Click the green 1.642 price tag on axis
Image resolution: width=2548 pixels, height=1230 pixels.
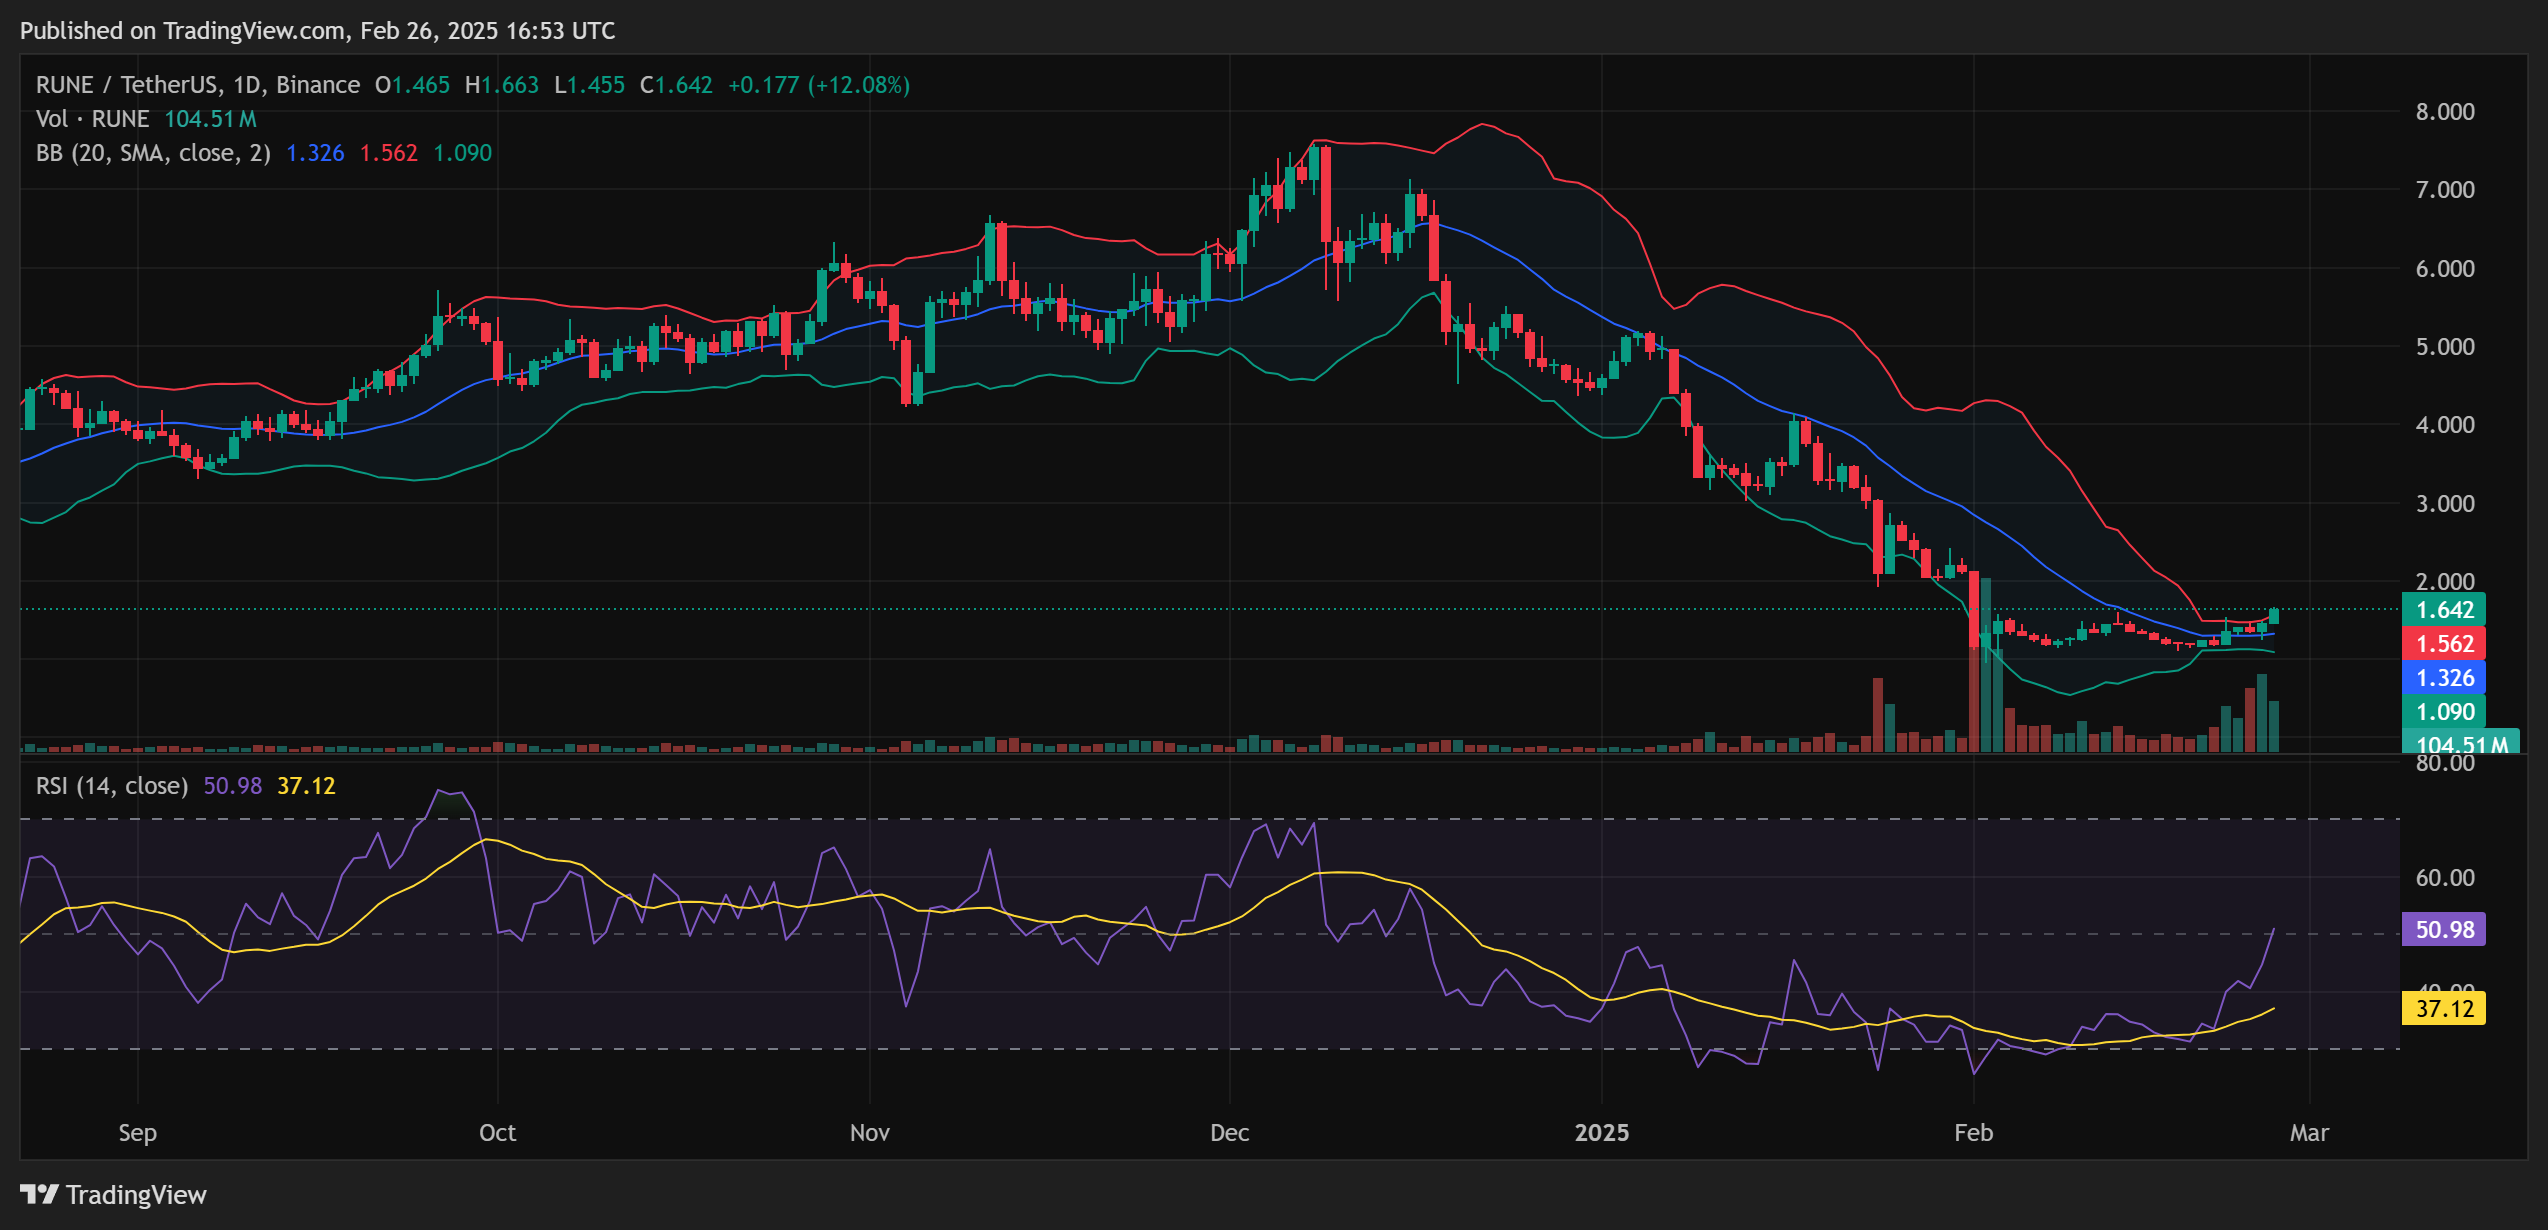(2444, 610)
